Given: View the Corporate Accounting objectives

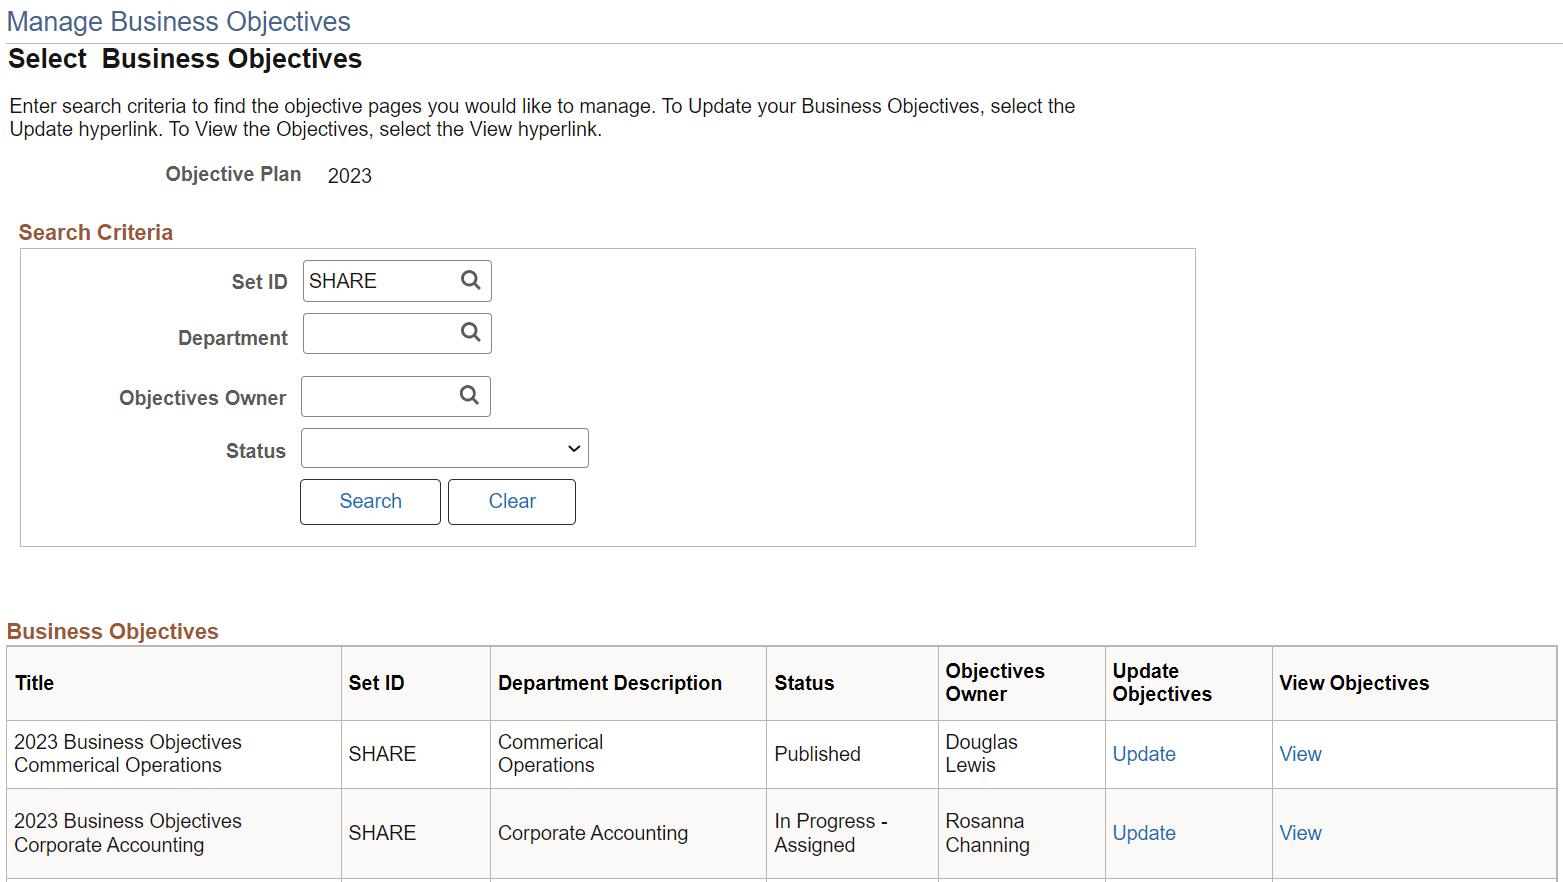Looking at the screenshot, I should click(1299, 832).
